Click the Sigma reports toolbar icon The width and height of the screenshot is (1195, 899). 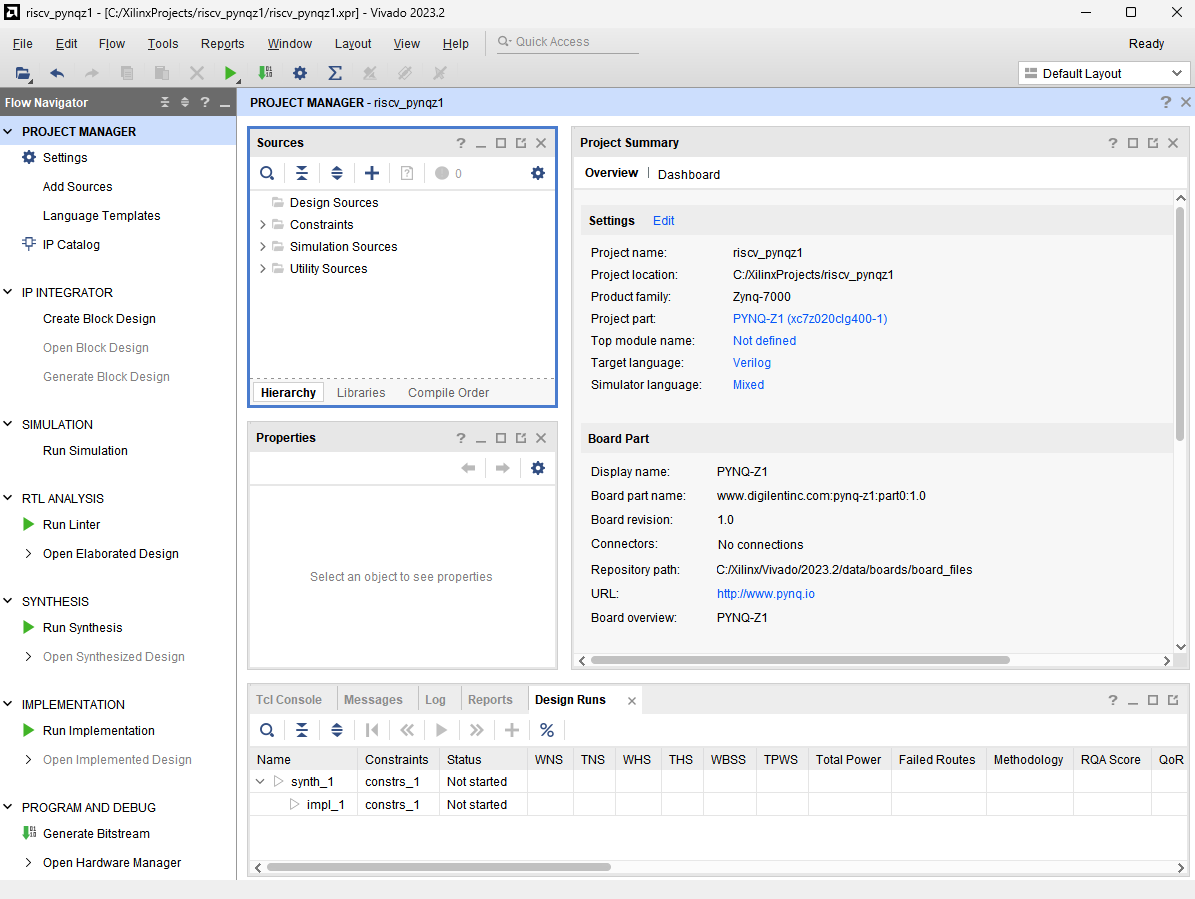click(x=335, y=73)
